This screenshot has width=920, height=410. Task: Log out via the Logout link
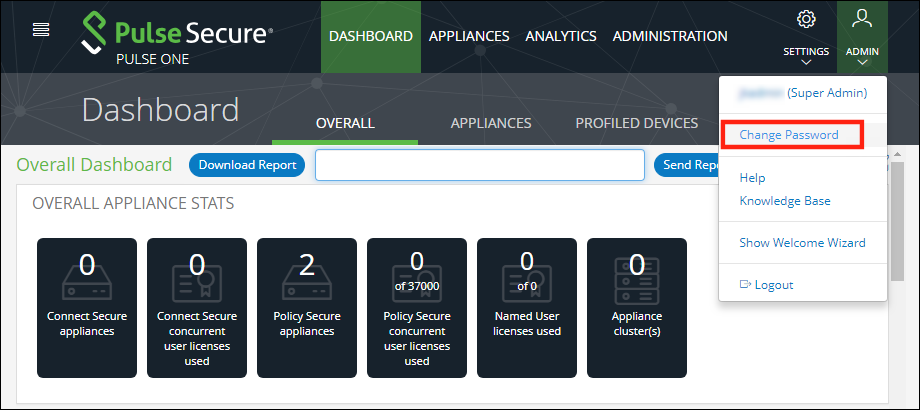(773, 285)
